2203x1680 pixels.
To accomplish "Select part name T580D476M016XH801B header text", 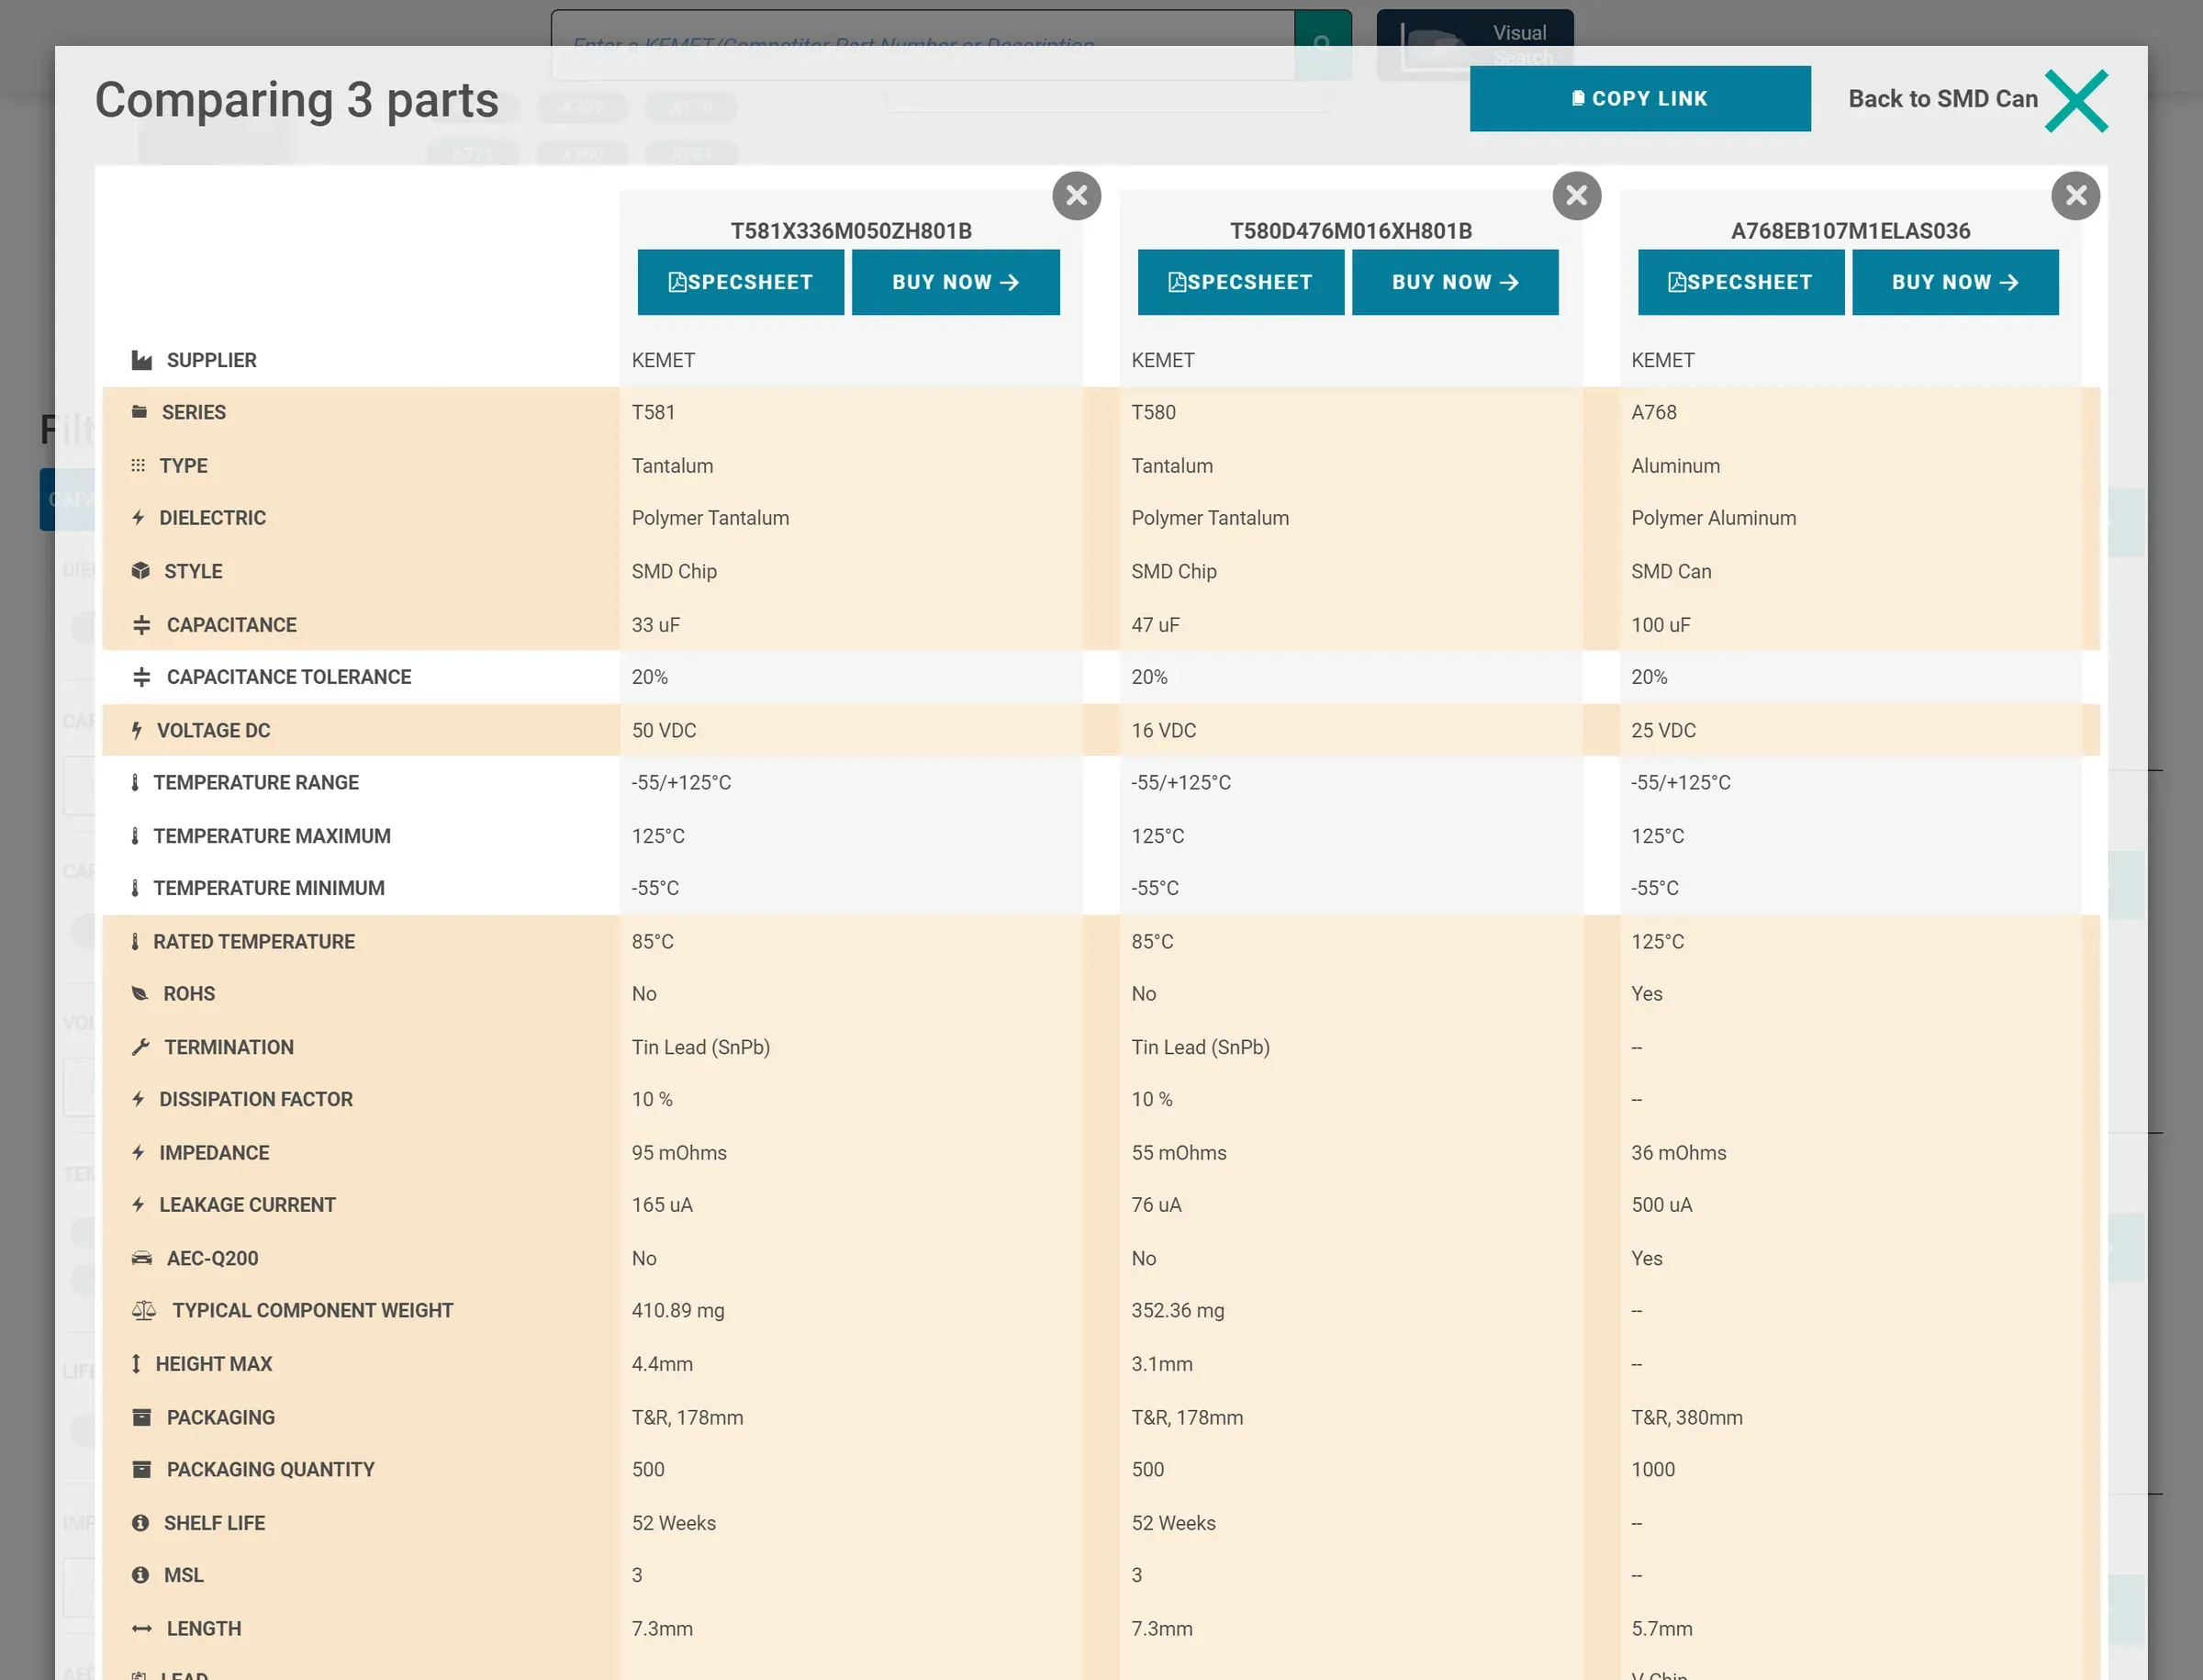I will tap(1350, 231).
